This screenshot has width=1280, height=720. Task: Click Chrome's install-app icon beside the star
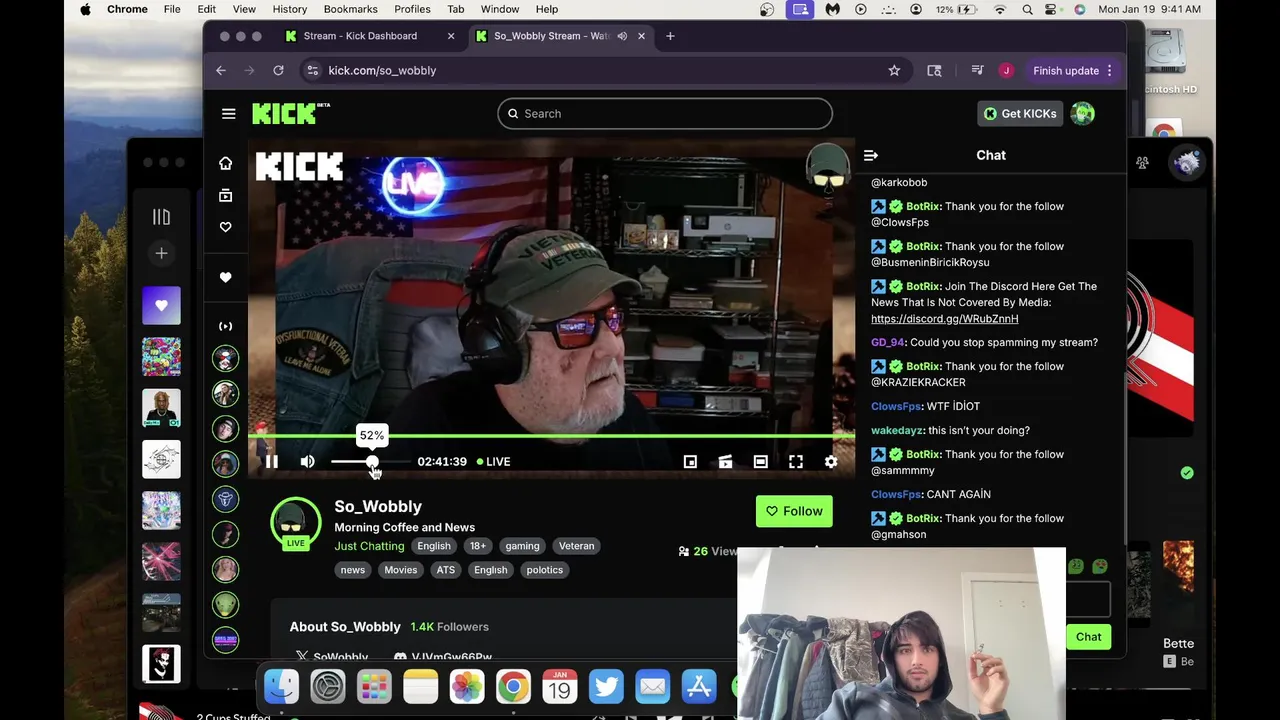click(x=934, y=70)
